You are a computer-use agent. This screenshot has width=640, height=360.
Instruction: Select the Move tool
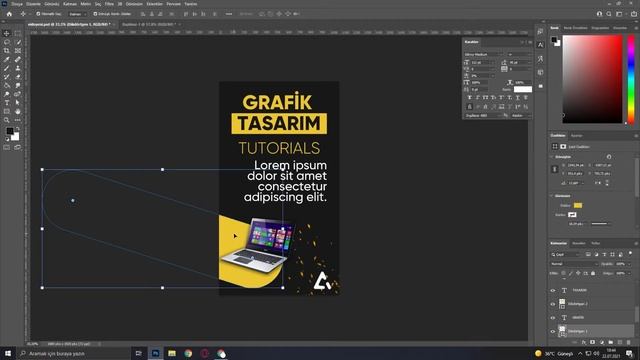pos(7,33)
